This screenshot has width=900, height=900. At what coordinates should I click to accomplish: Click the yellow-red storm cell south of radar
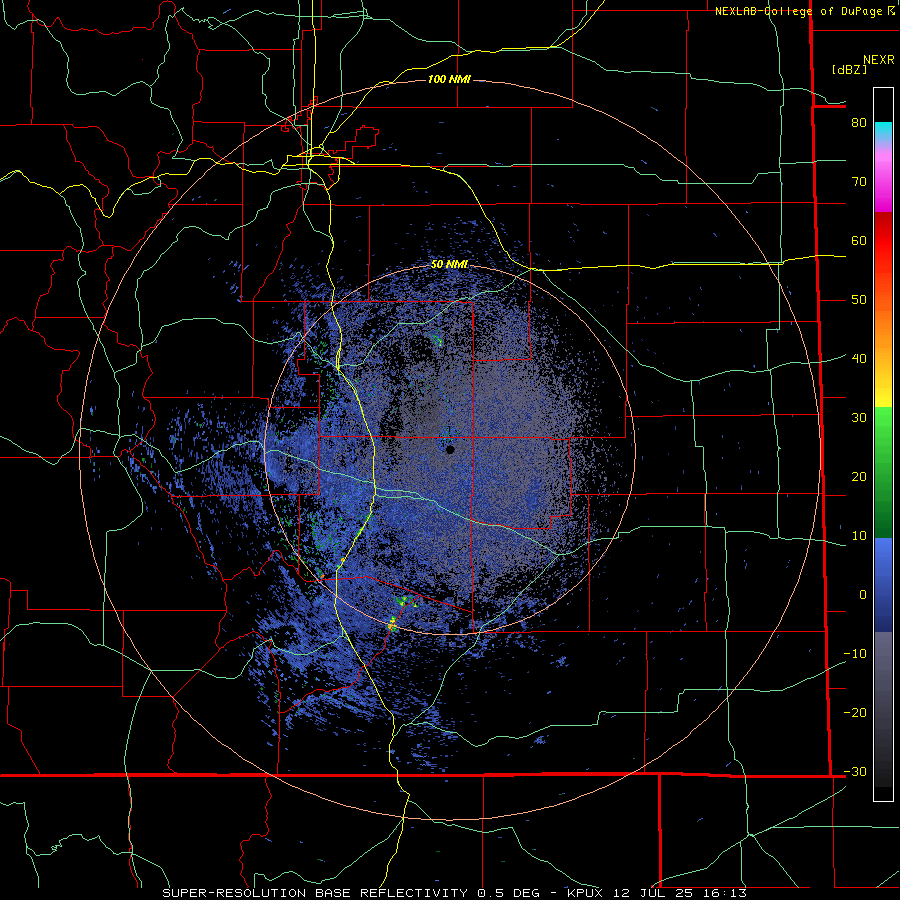click(392, 624)
